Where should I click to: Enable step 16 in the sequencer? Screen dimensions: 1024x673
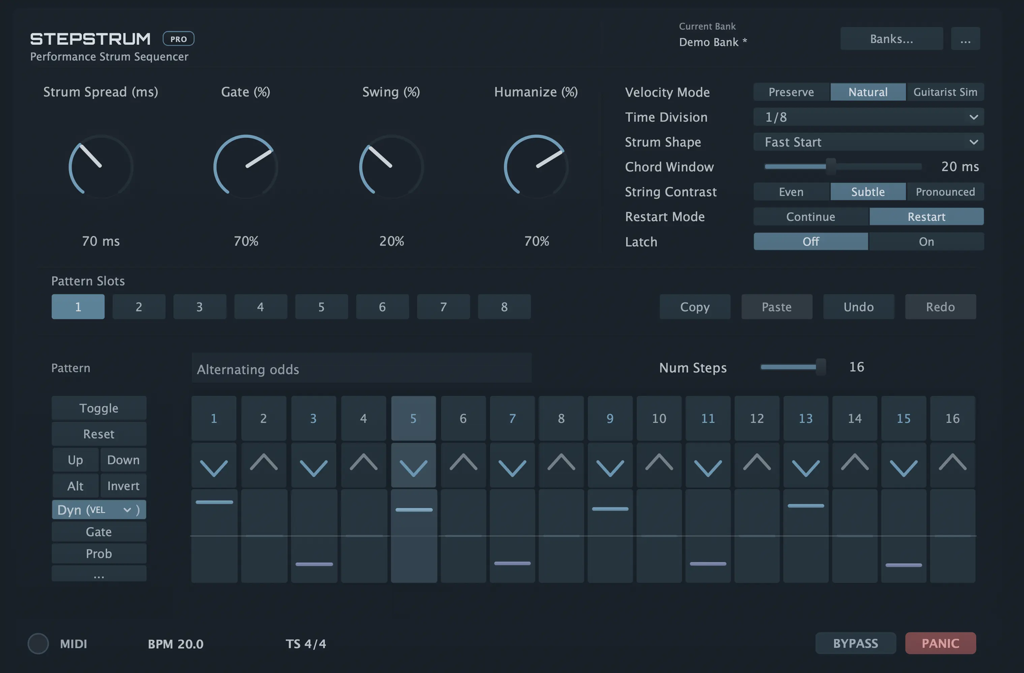[953, 418]
